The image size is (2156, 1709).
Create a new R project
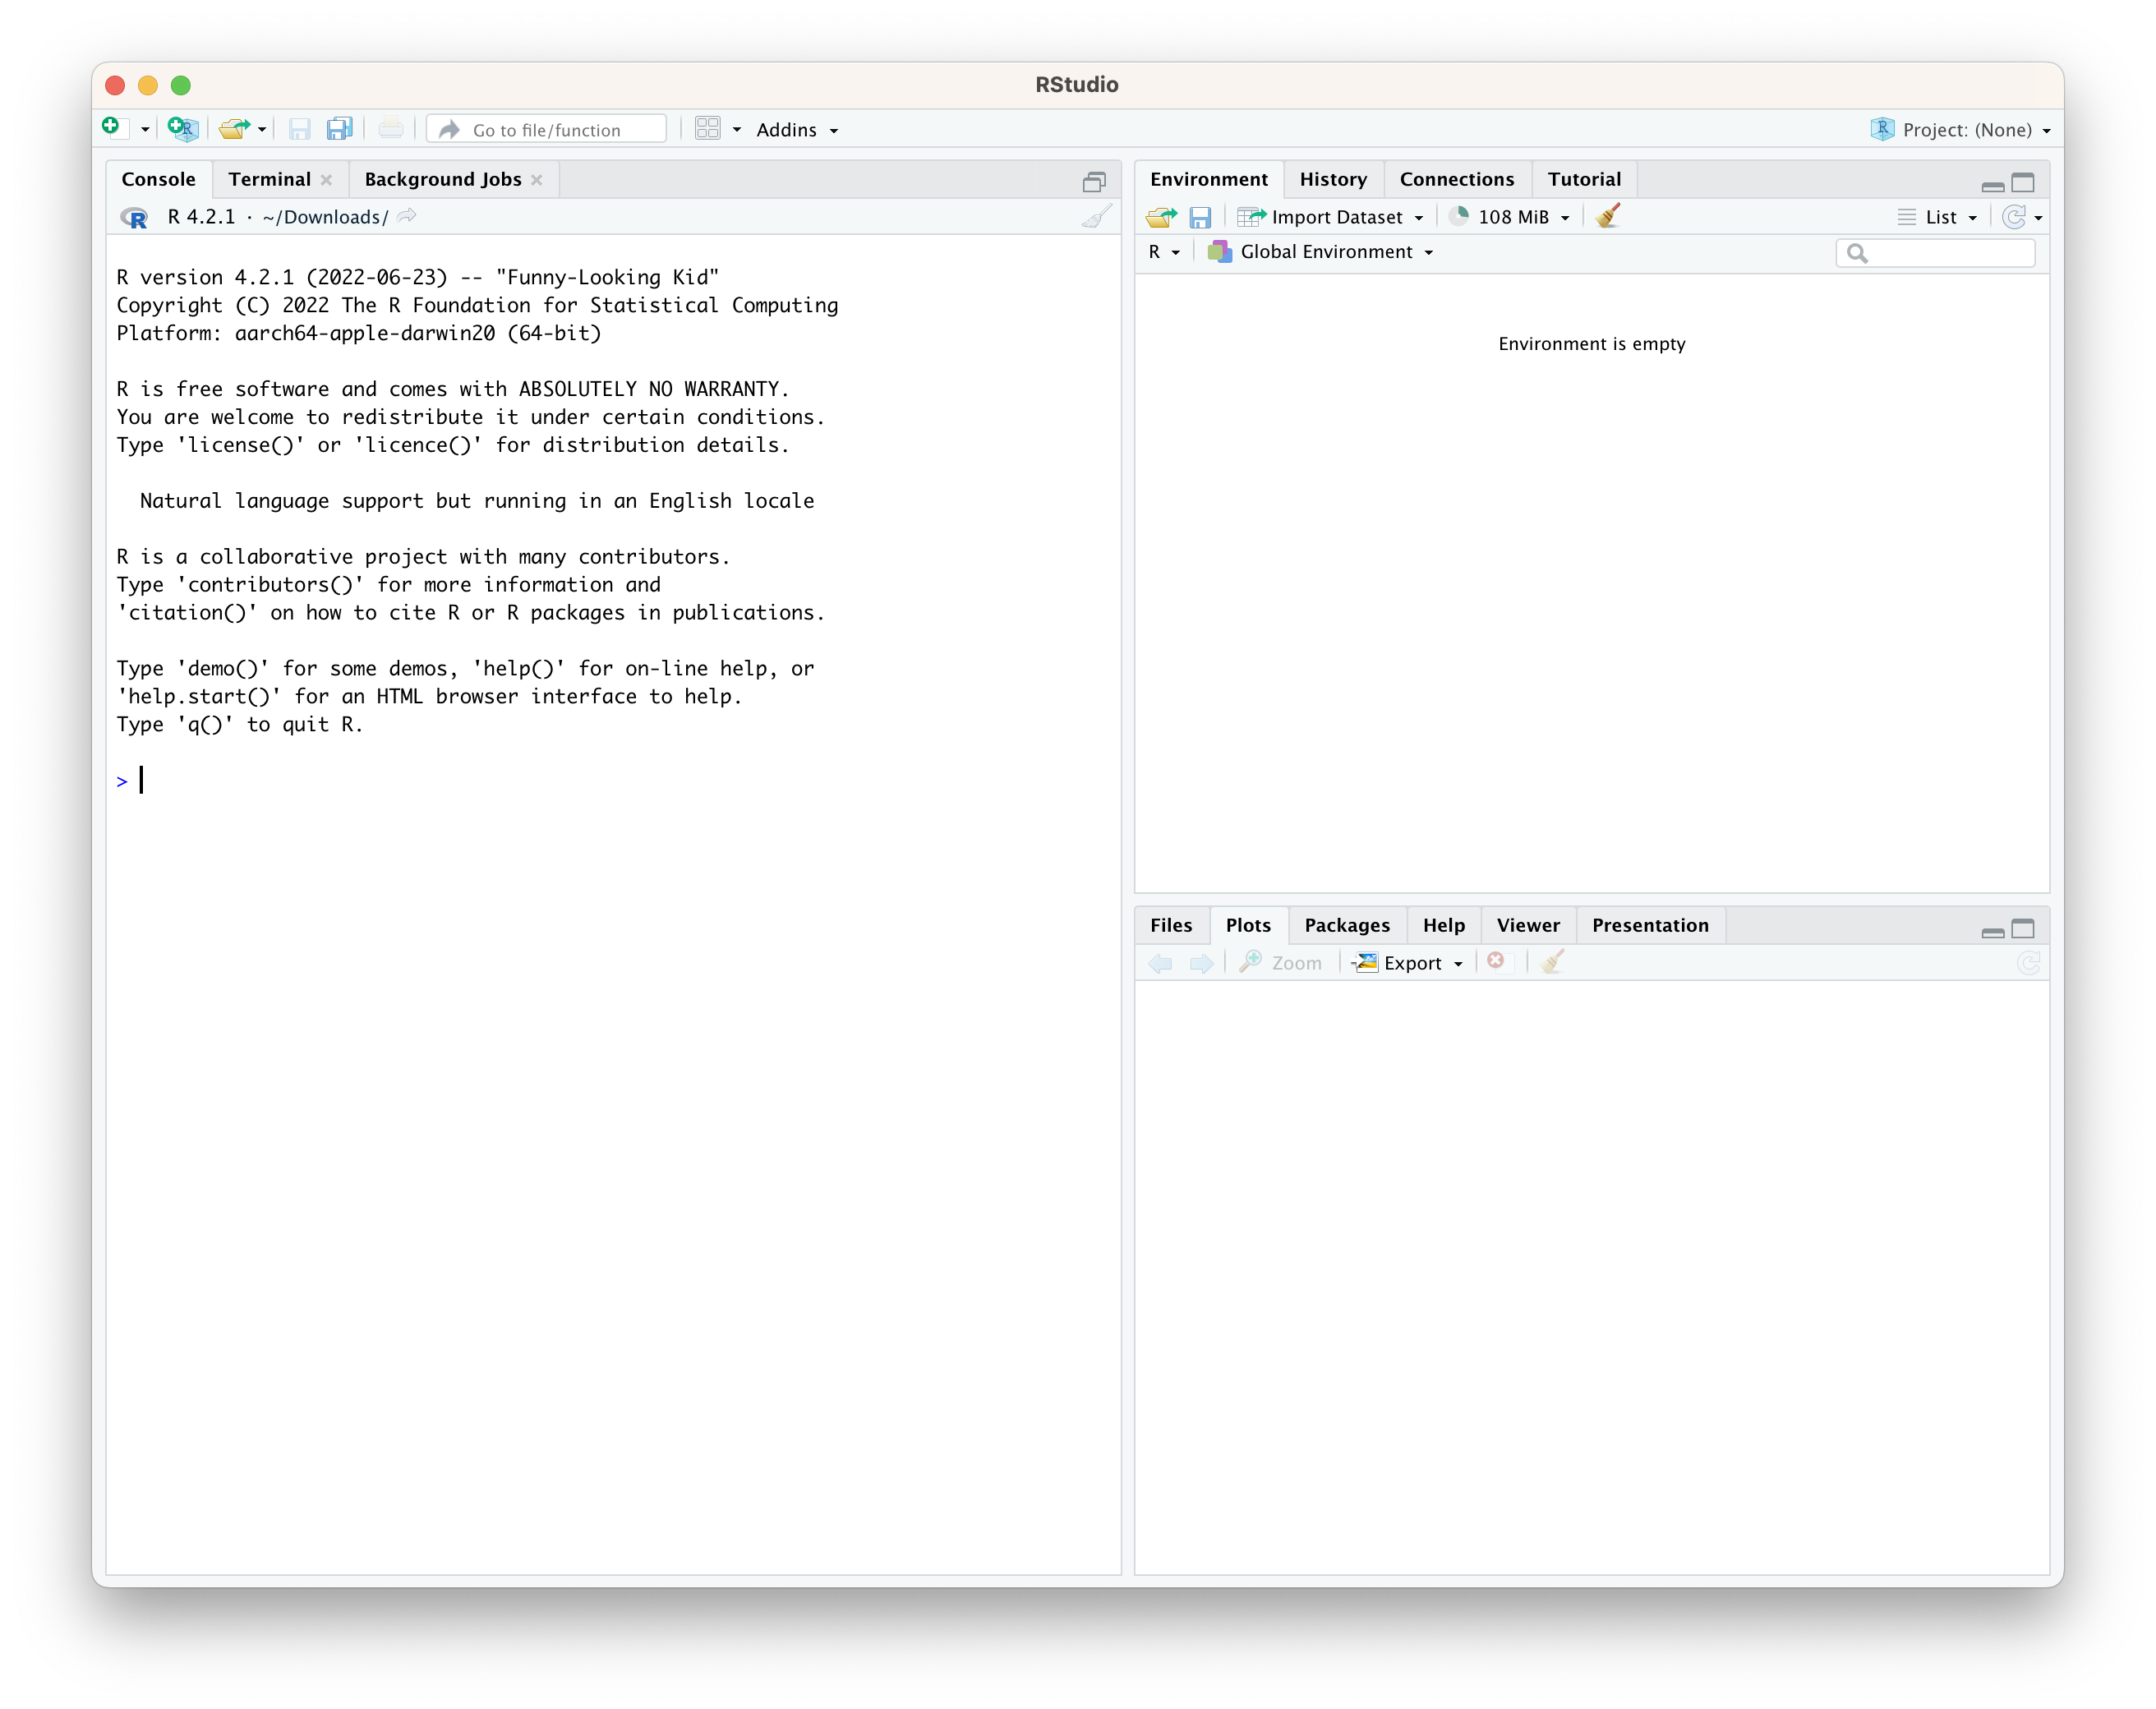click(183, 129)
